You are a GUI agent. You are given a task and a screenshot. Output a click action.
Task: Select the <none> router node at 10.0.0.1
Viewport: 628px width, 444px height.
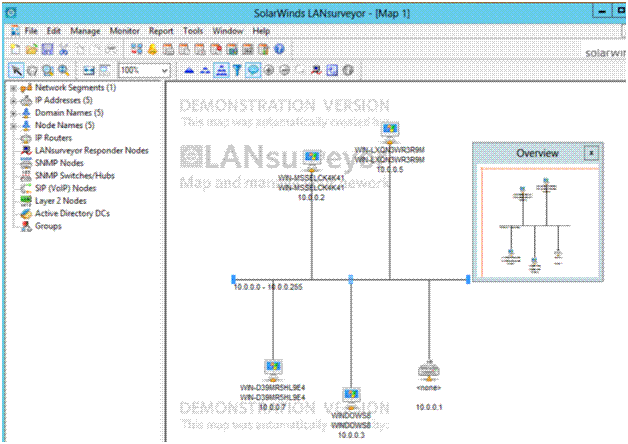pyautogui.click(x=429, y=370)
